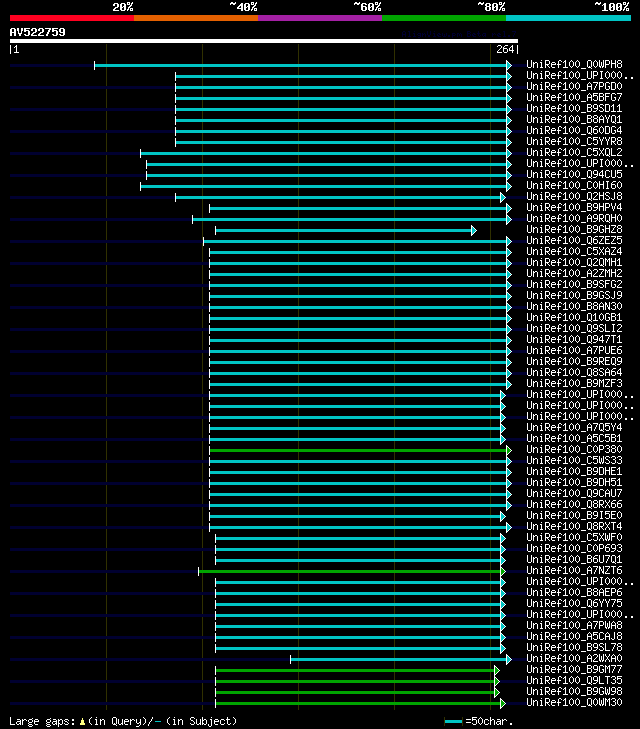Click the UniRef100_Q9SLI2 label
Viewport: 640px width, 729px height.
574,328
